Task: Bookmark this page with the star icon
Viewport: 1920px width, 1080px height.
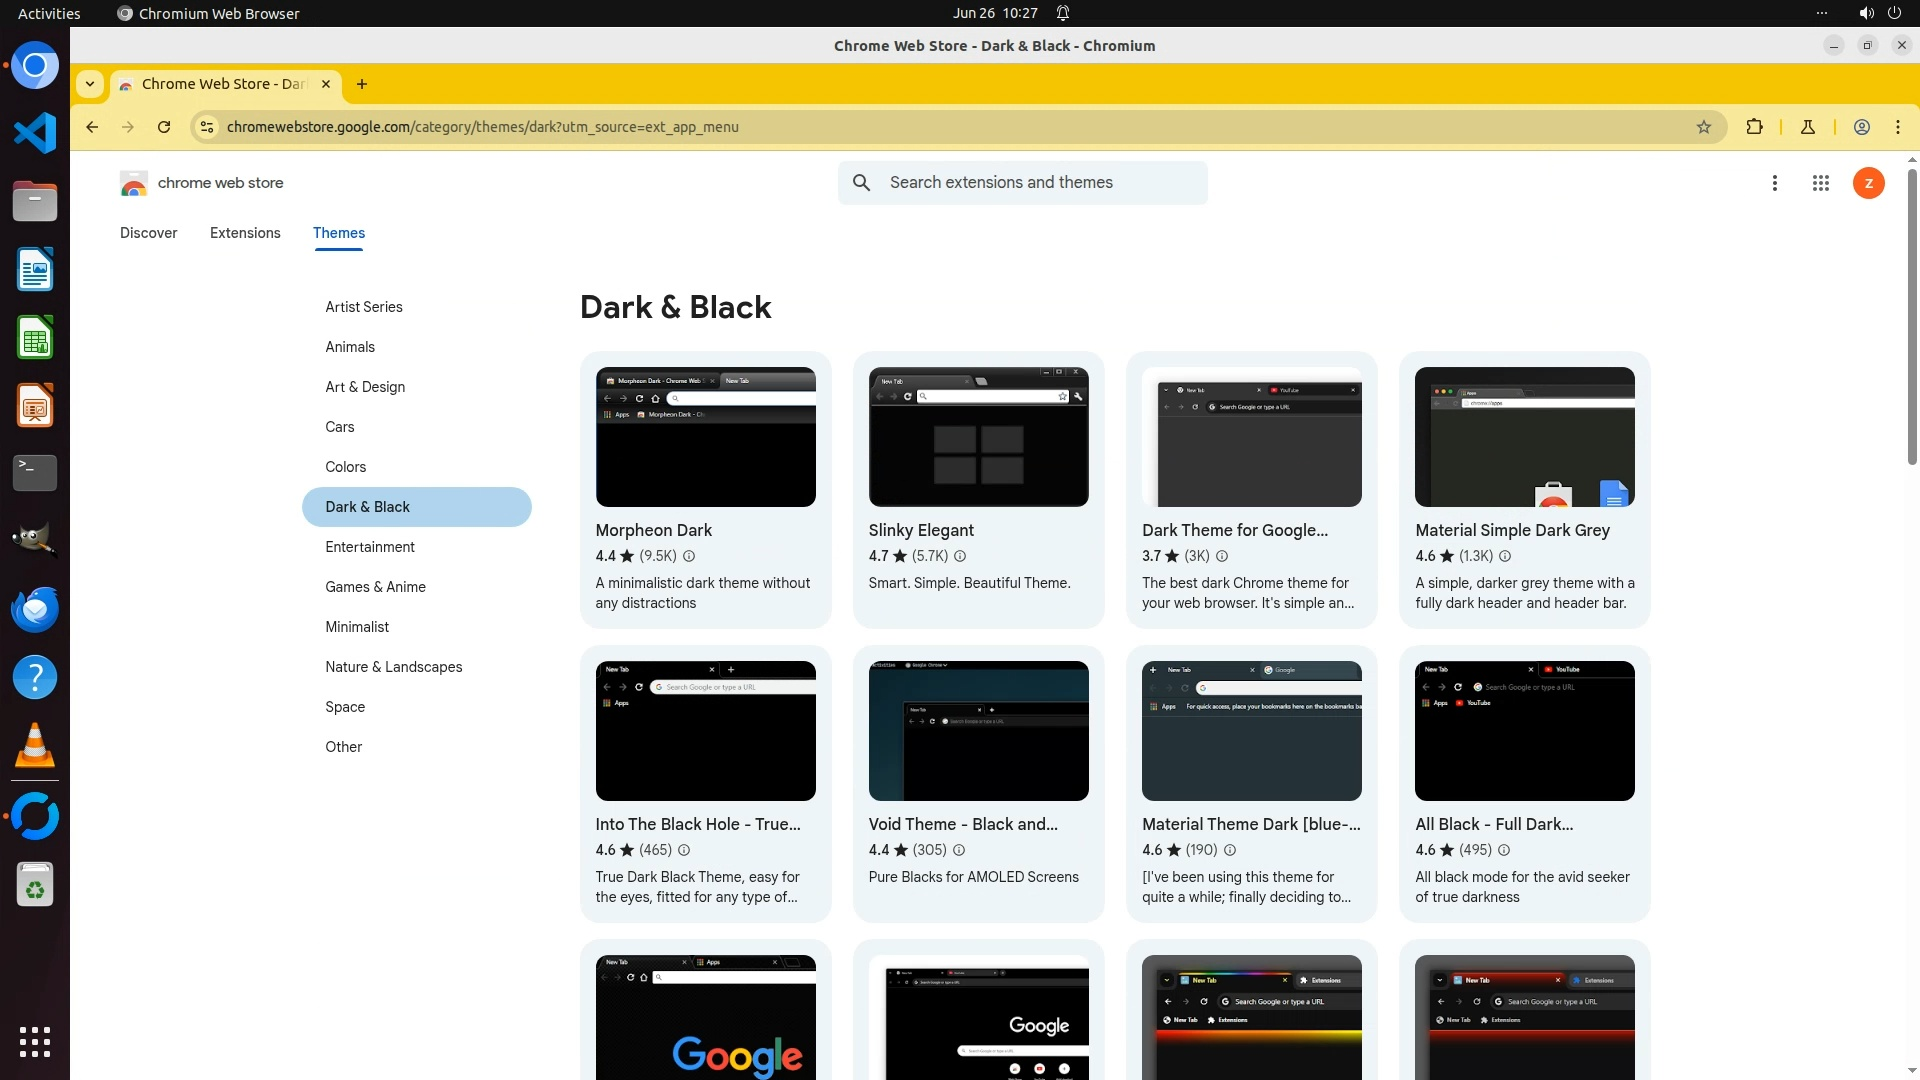Action: 1704,127
